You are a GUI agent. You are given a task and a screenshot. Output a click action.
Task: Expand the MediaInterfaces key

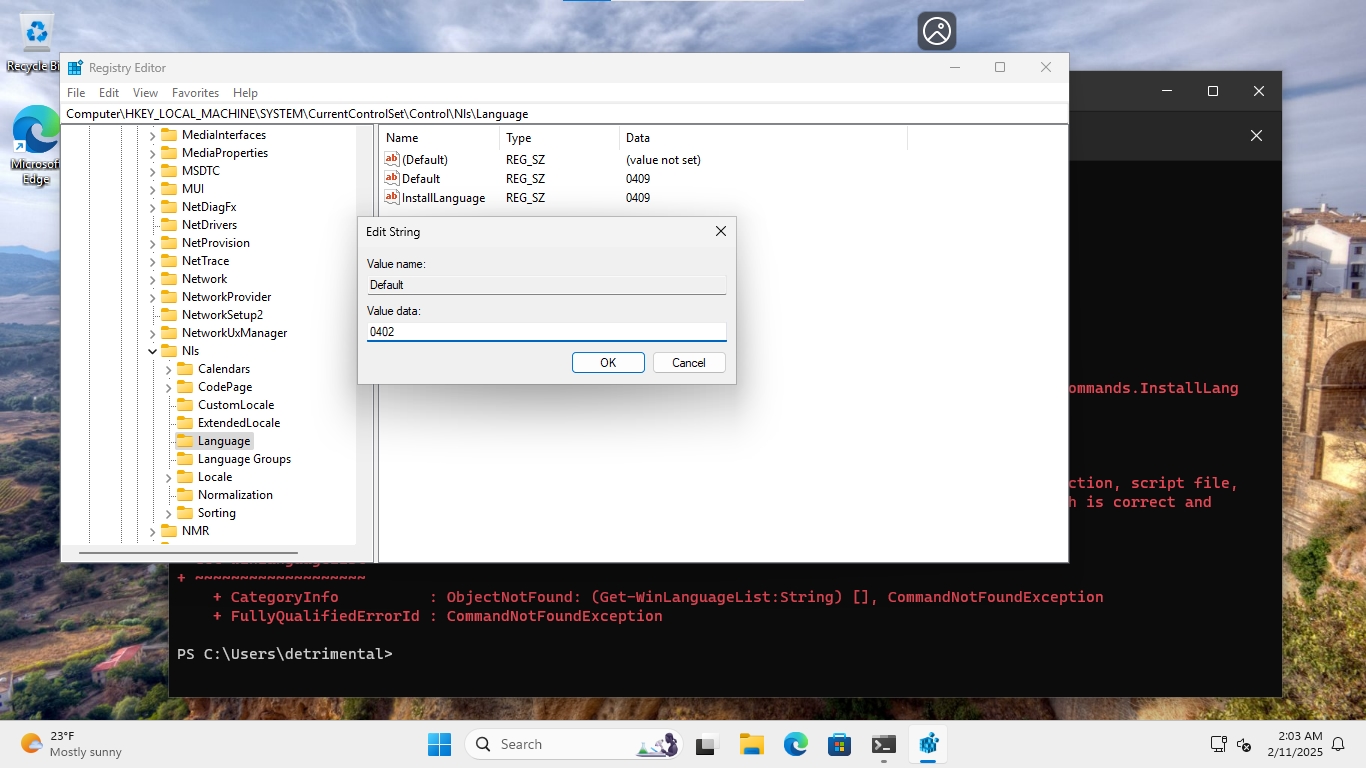(153, 135)
